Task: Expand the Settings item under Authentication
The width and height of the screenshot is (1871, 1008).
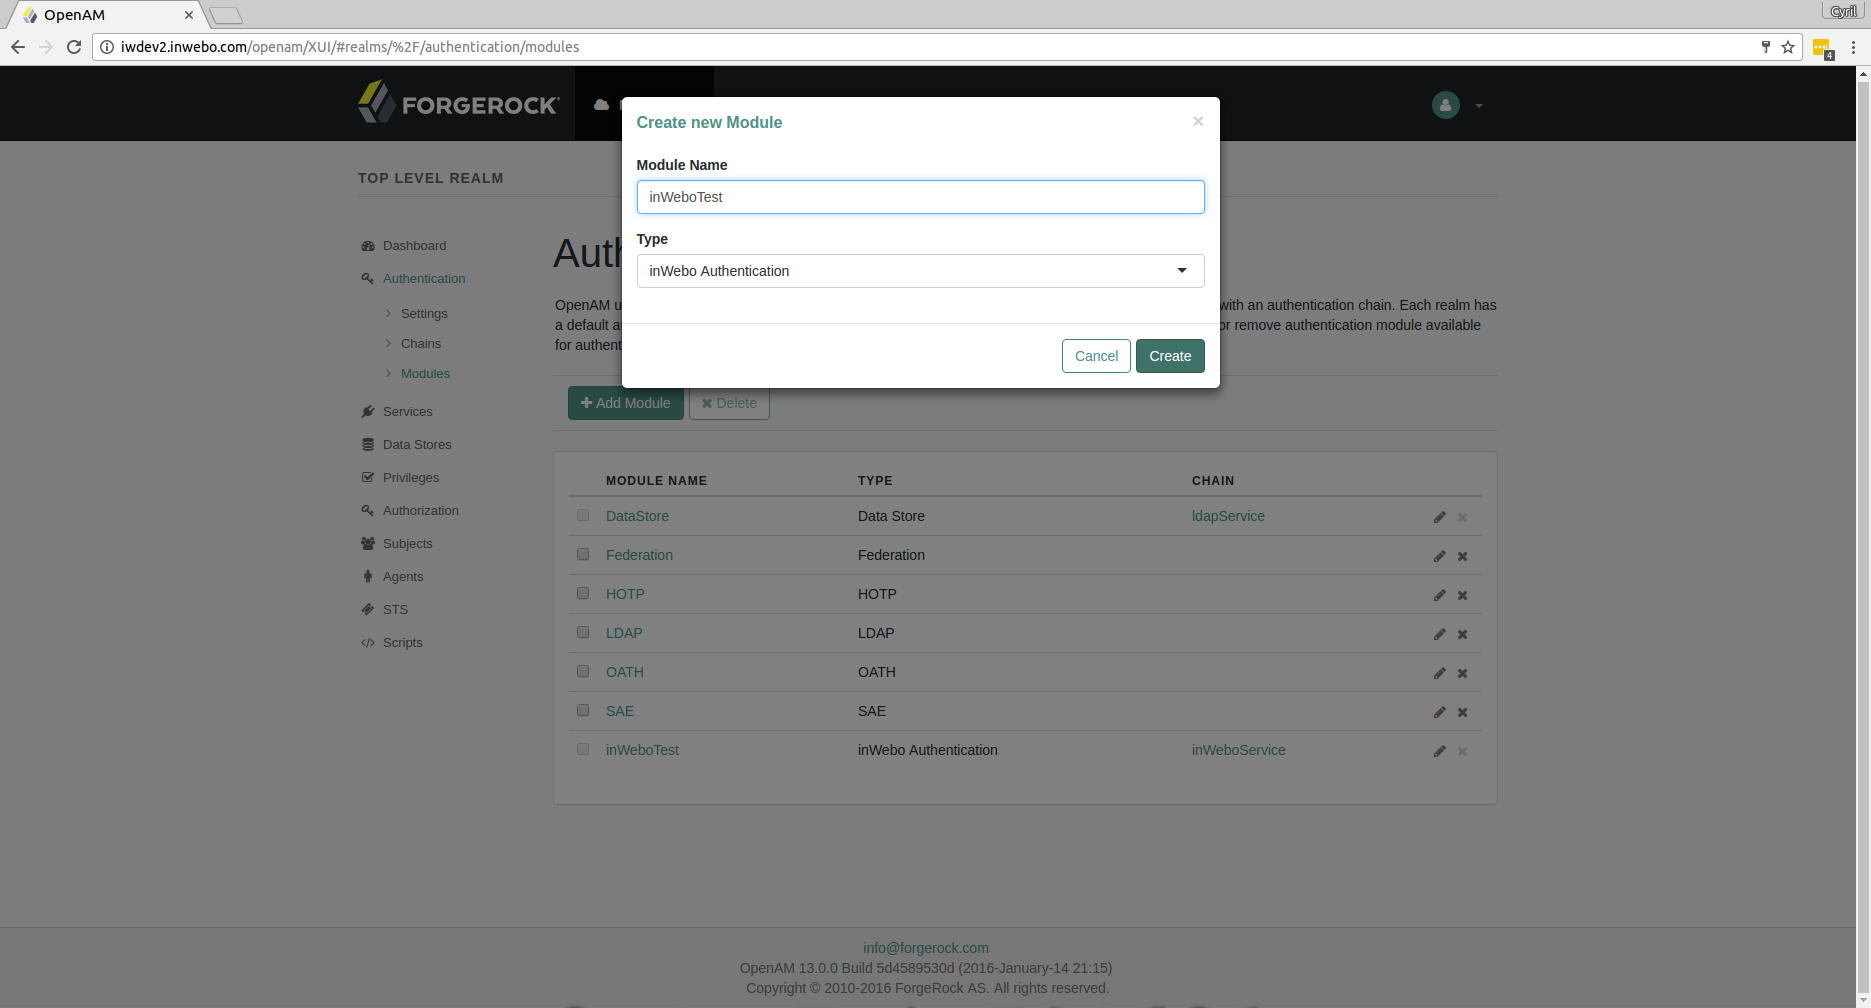Action: [424, 313]
